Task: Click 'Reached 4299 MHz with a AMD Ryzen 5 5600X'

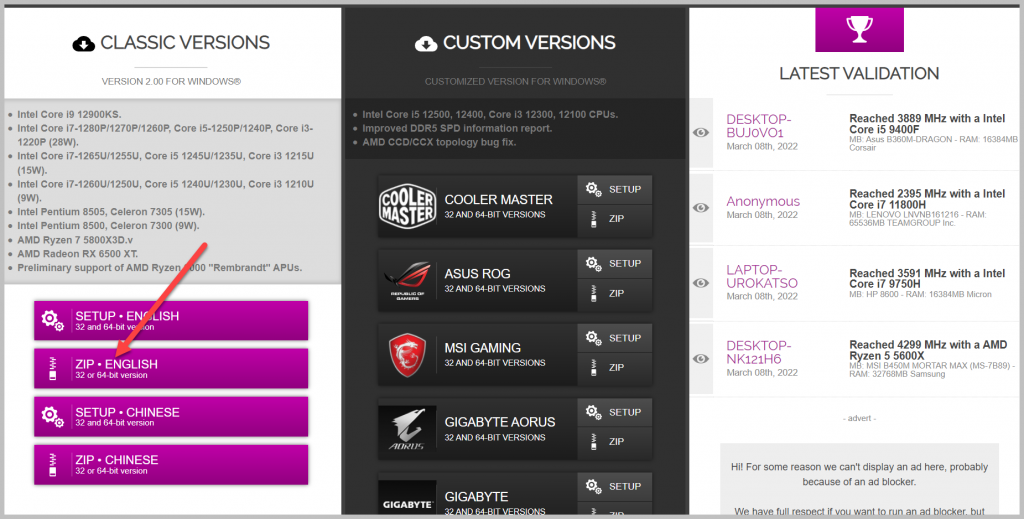Action: point(928,350)
